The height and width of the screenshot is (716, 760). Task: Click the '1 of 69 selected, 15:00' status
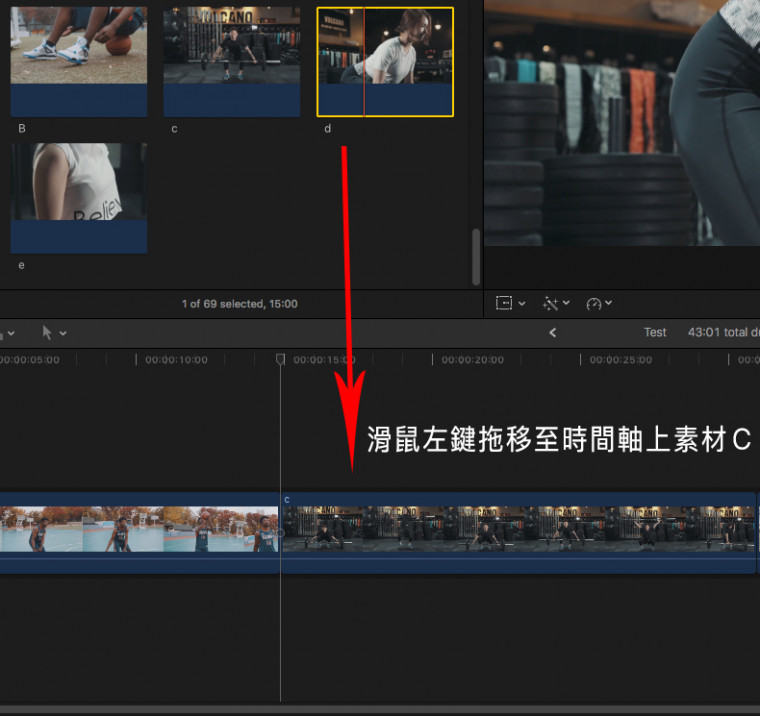(x=239, y=304)
